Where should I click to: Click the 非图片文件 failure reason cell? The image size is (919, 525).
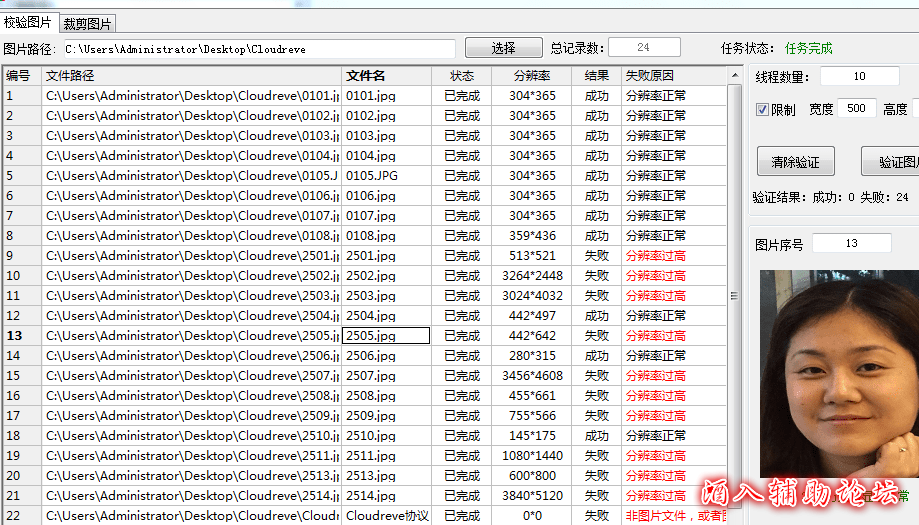coord(674,516)
